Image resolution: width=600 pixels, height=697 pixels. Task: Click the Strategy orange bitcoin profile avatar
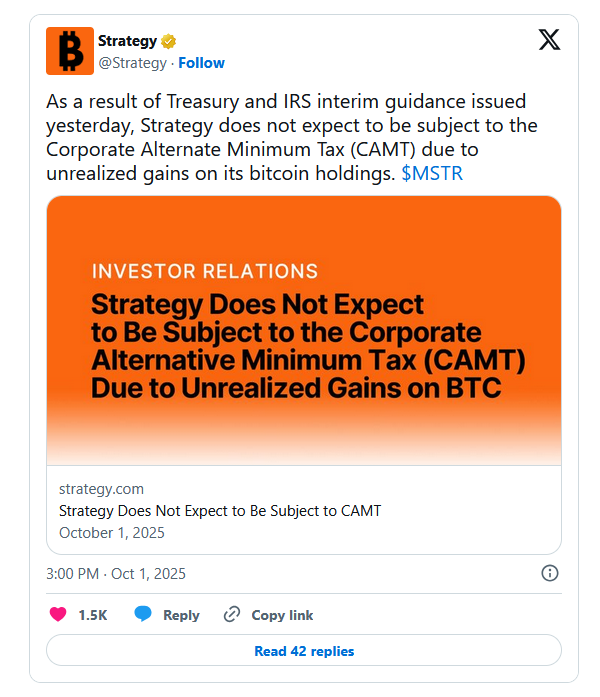click(70, 51)
